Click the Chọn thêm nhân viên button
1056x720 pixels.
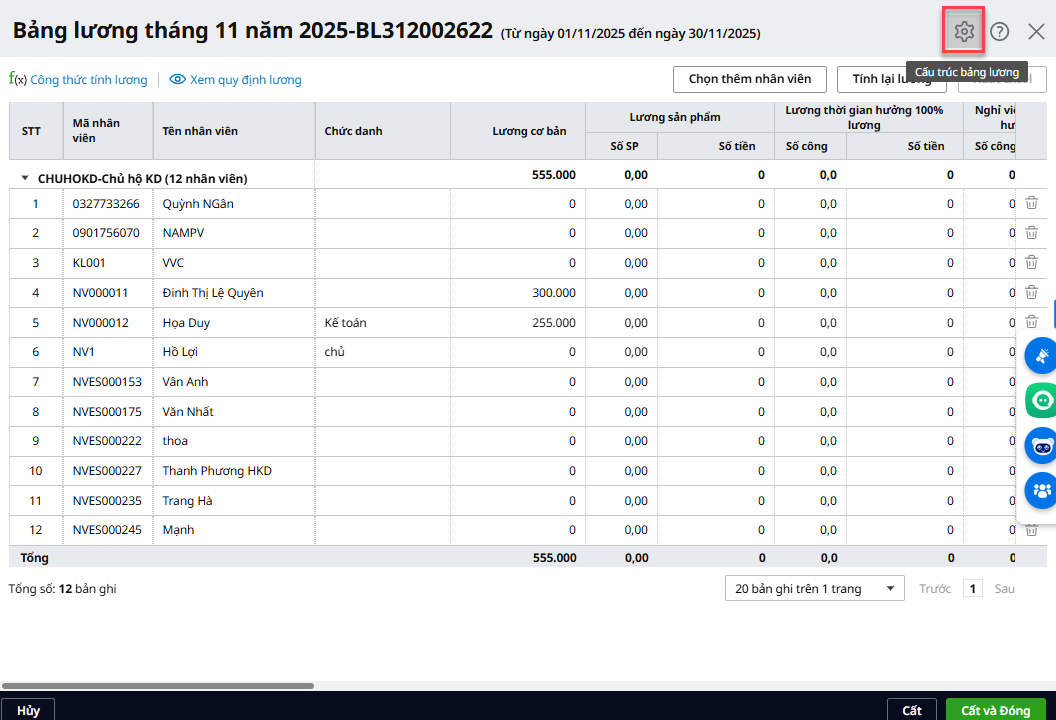749,79
